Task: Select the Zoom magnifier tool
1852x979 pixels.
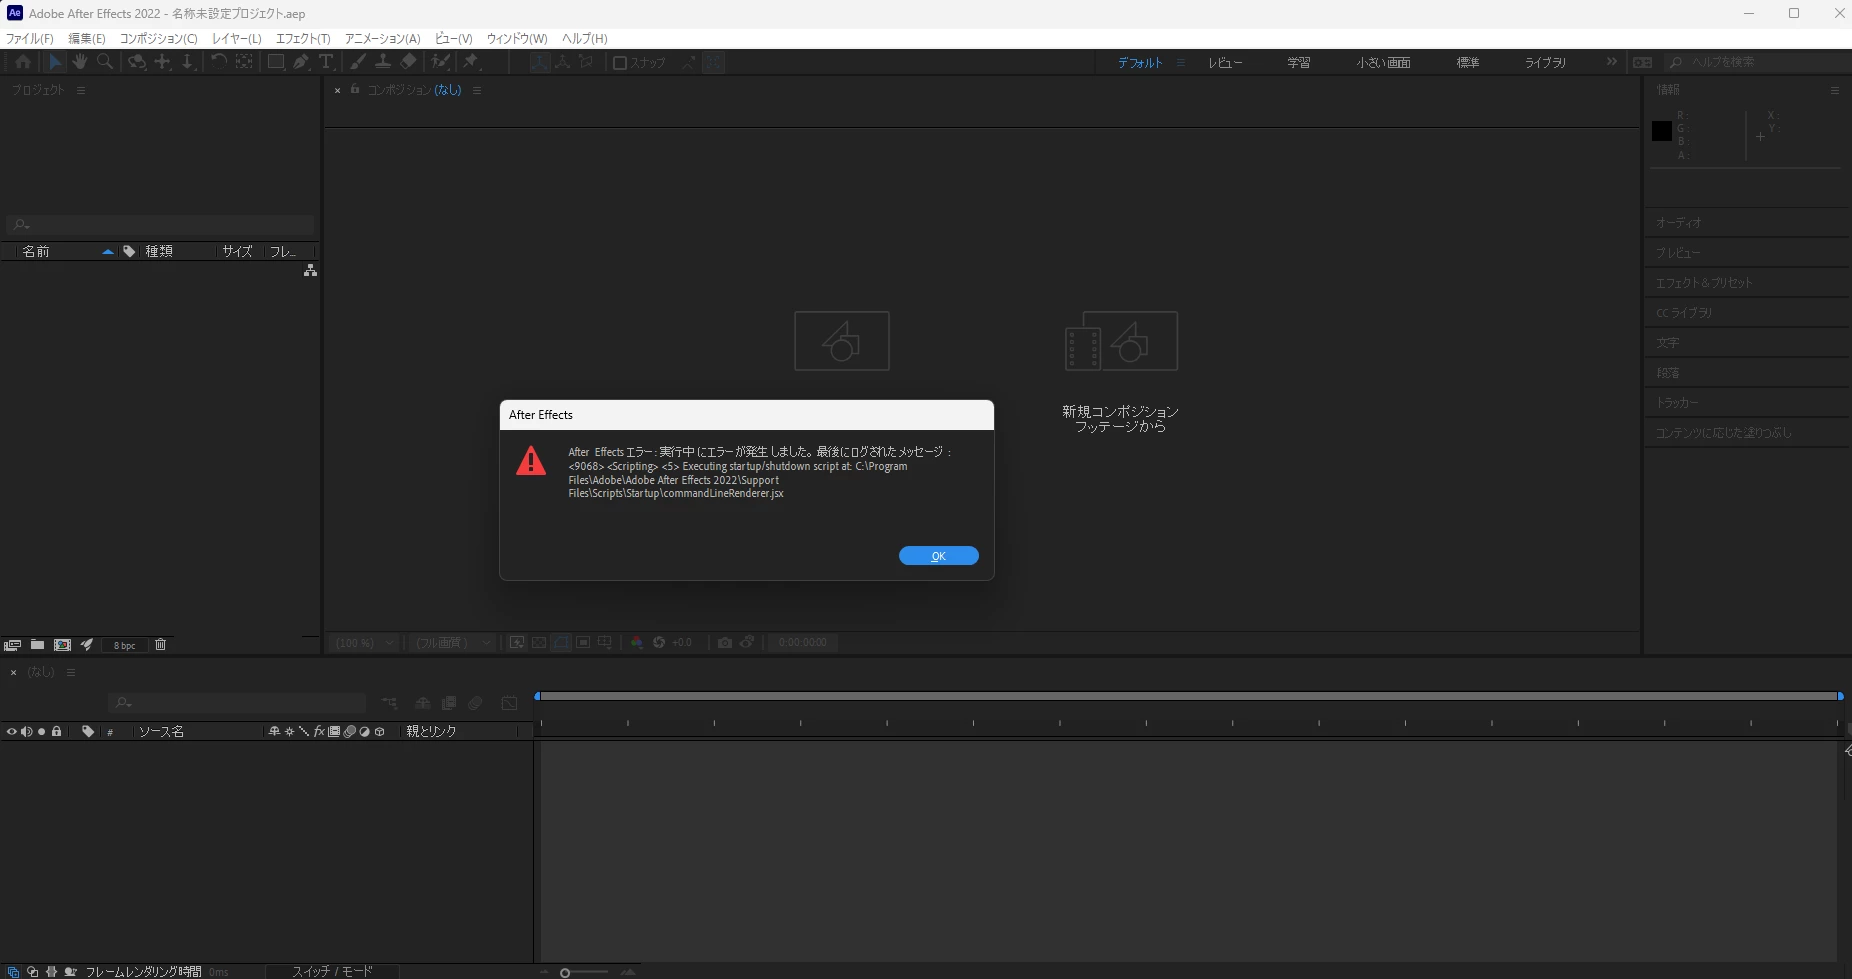Action: [x=105, y=62]
